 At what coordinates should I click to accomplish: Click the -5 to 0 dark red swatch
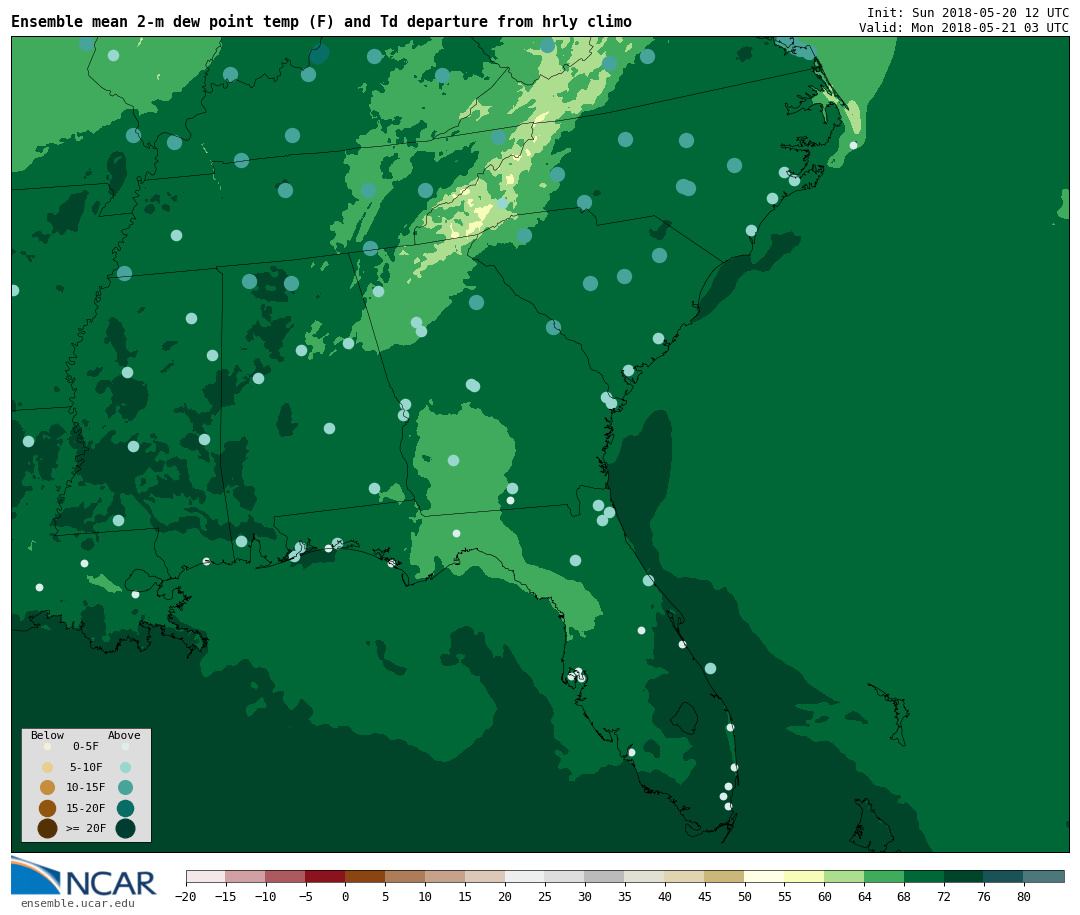tap(326, 876)
